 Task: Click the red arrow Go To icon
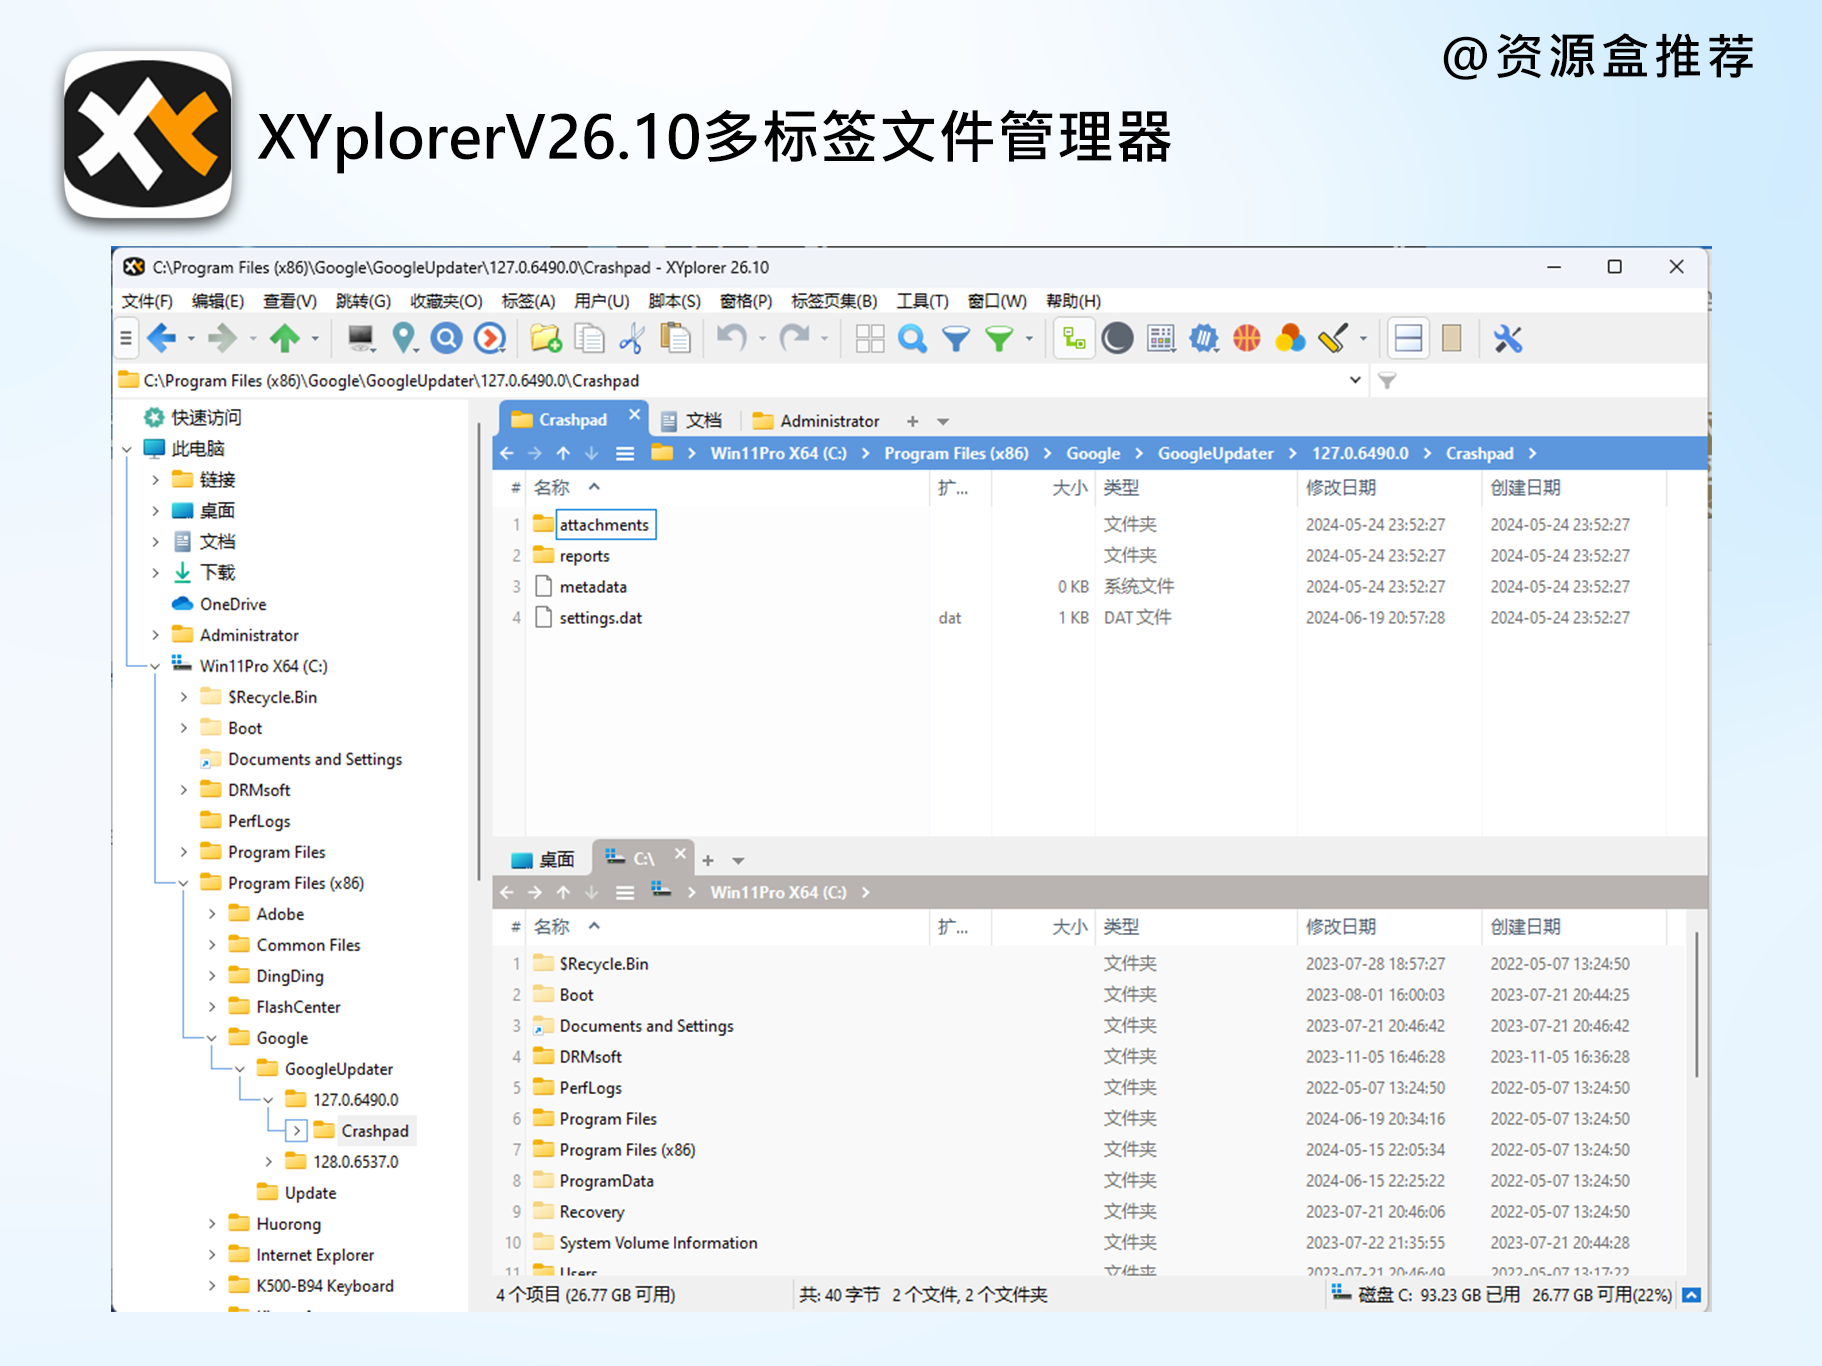click(490, 339)
